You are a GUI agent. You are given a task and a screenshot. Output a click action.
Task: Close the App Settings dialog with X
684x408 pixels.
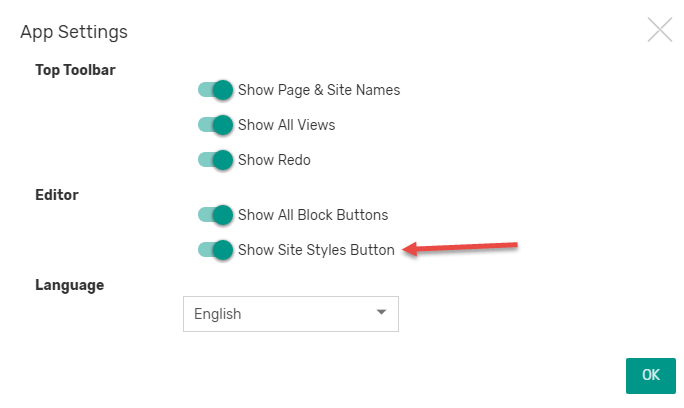(x=660, y=30)
